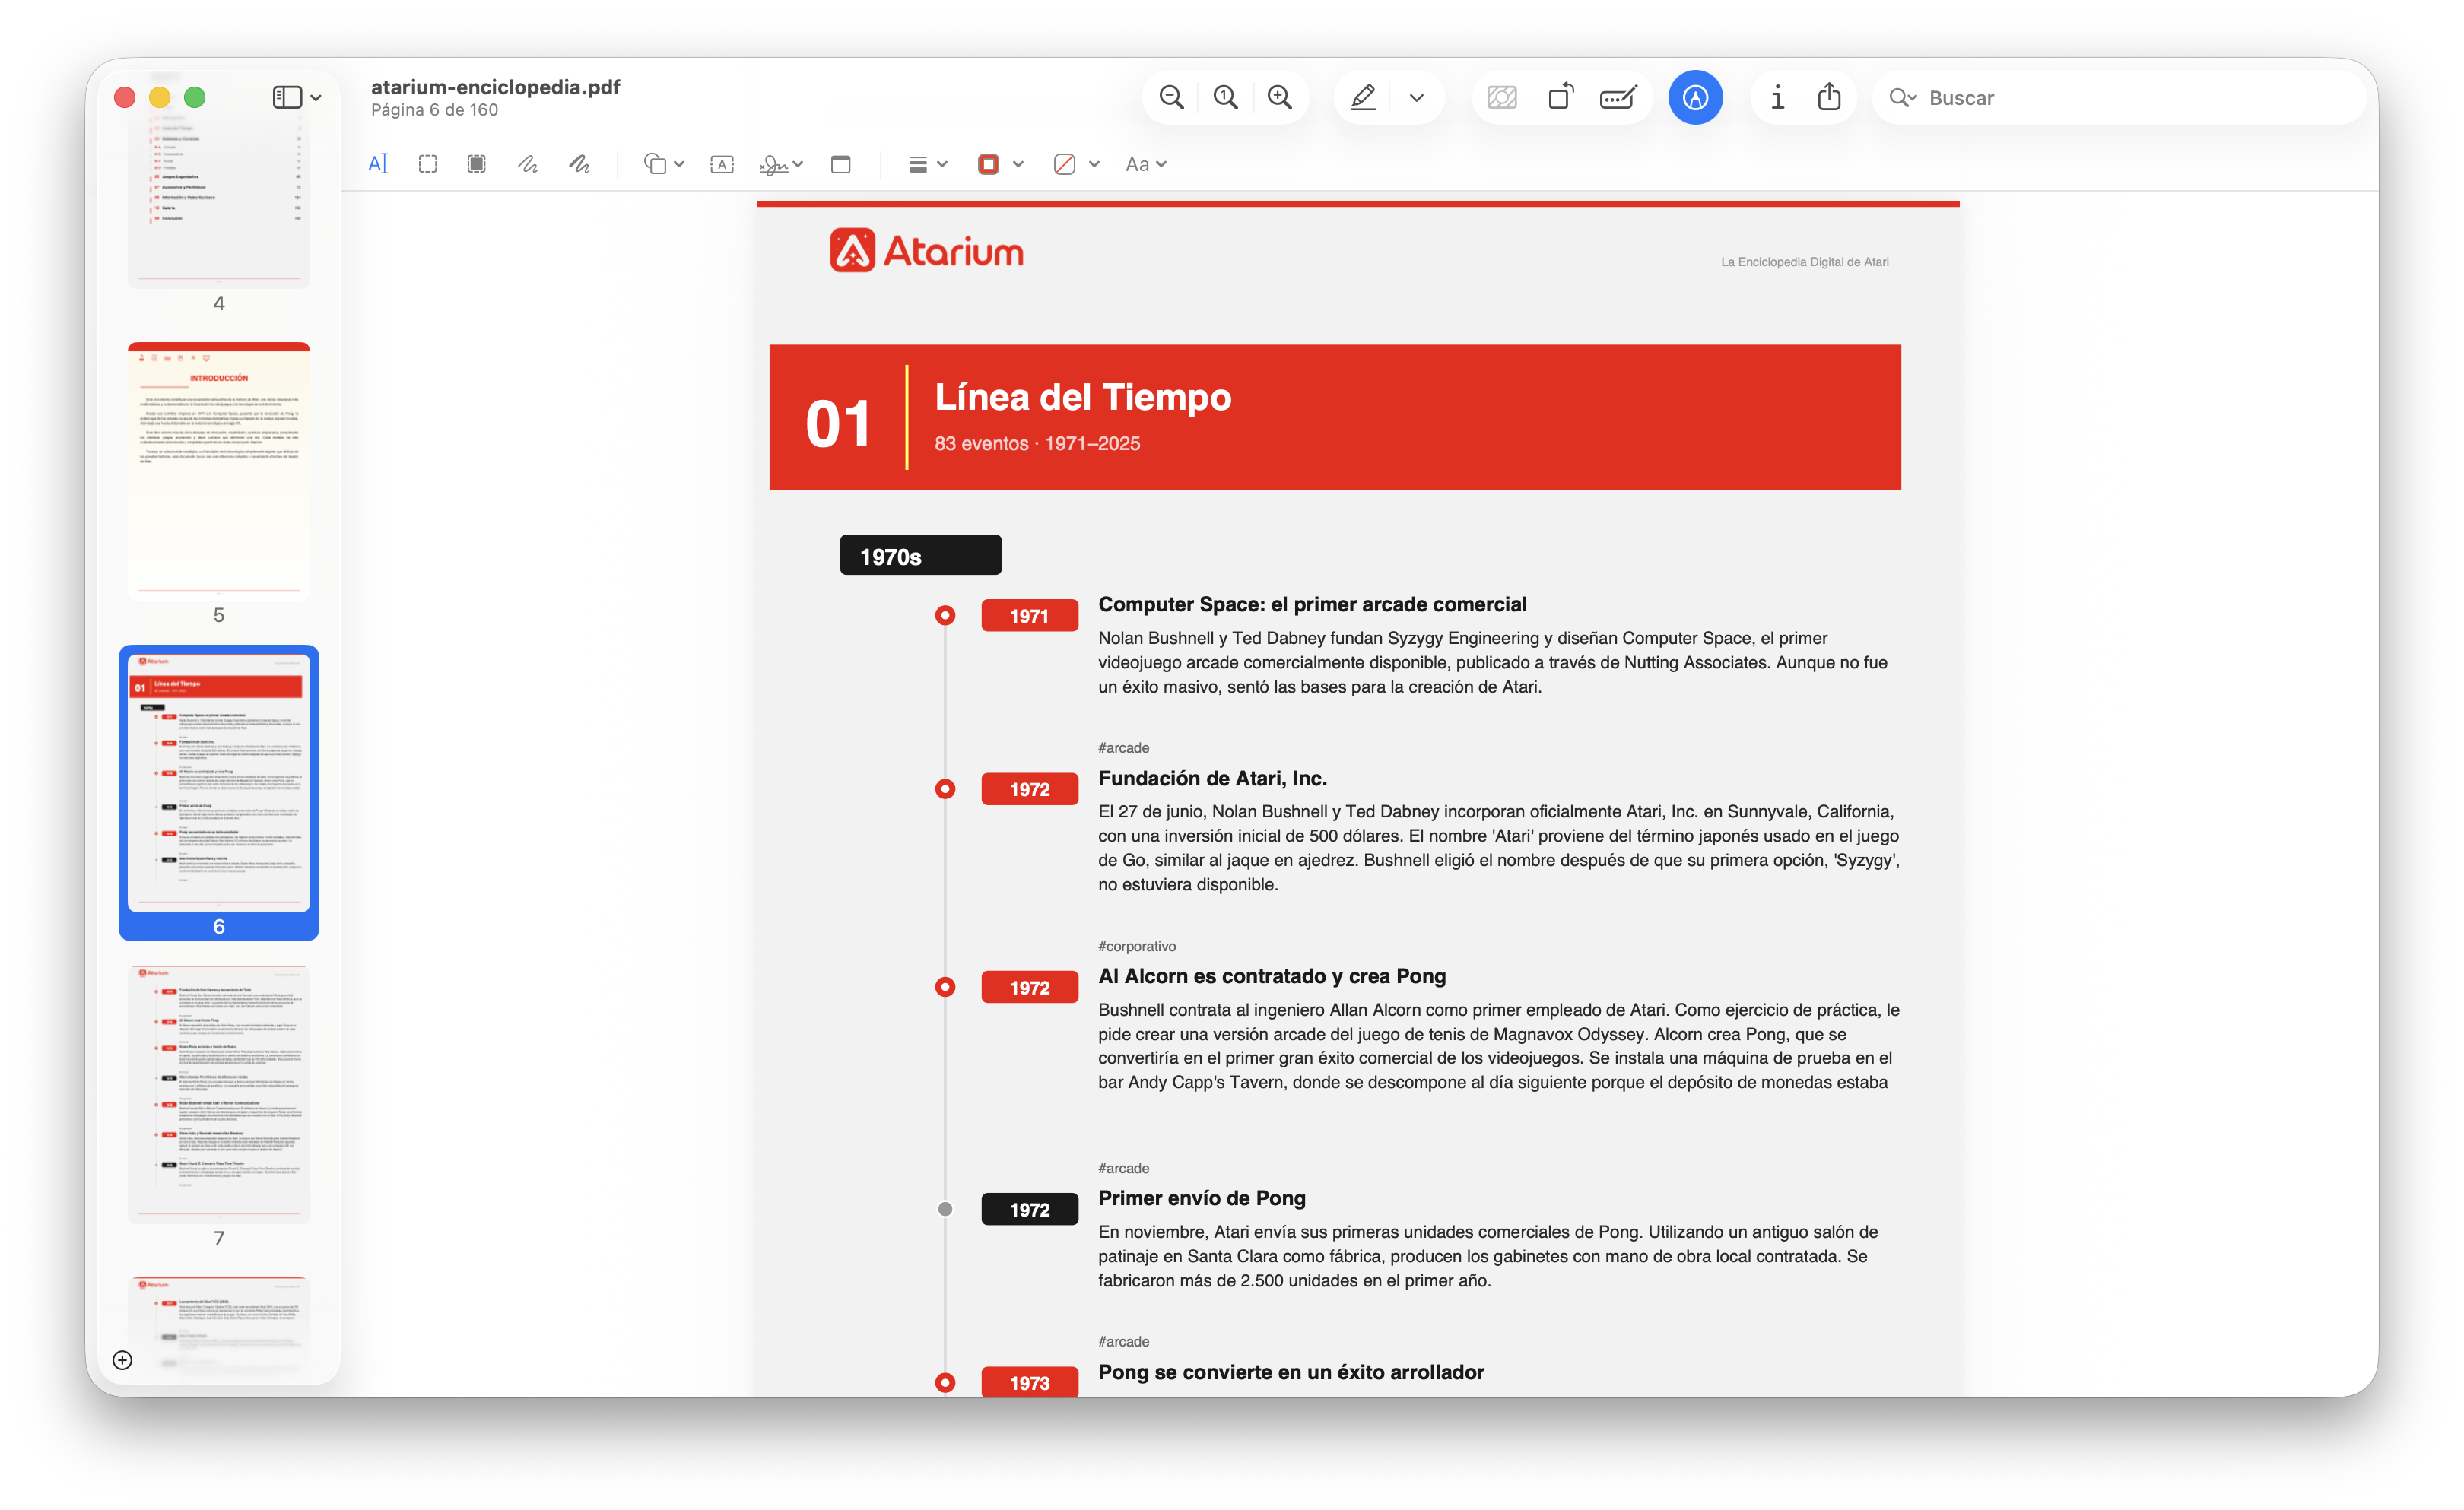Reset zoom to actual size
Screen dimensions: 2464x1510
1225,98
